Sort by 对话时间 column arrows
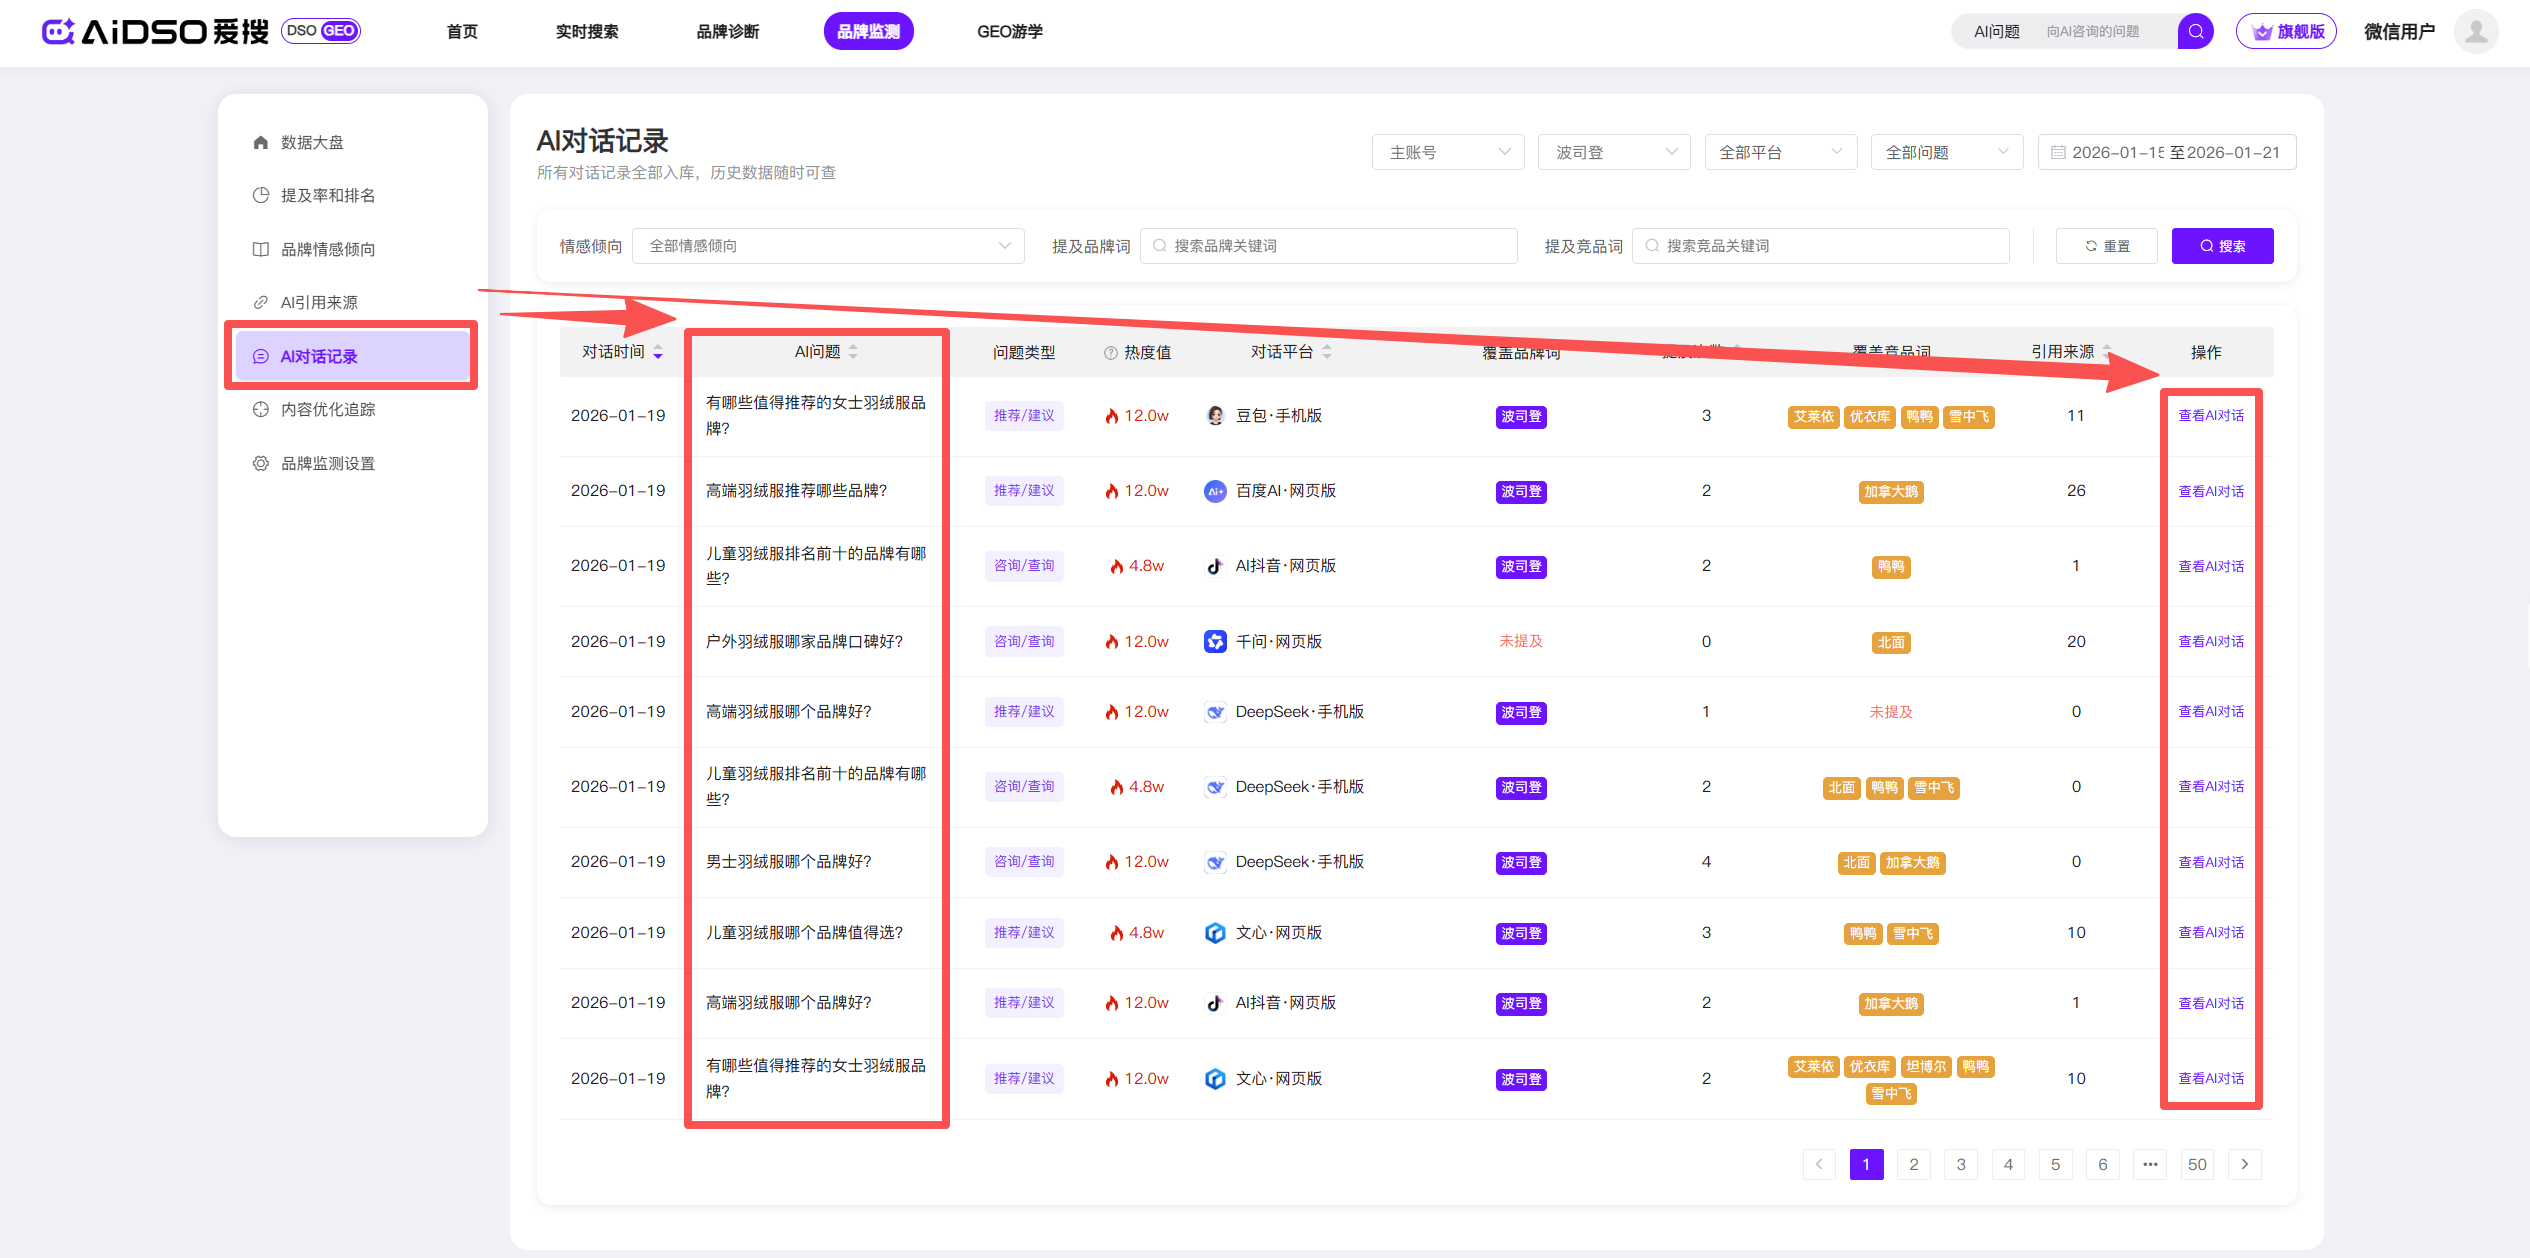The image size is (2530, 1258). (658, 352)
